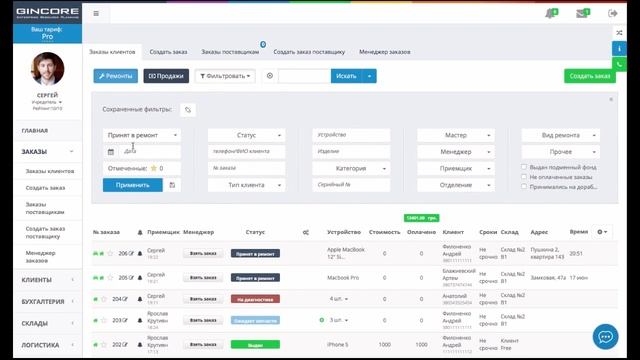Viewport: 640px width, 360px height.
Task: Expand the Фильтровать dropdown button
Action: click(x=225, y=76)
